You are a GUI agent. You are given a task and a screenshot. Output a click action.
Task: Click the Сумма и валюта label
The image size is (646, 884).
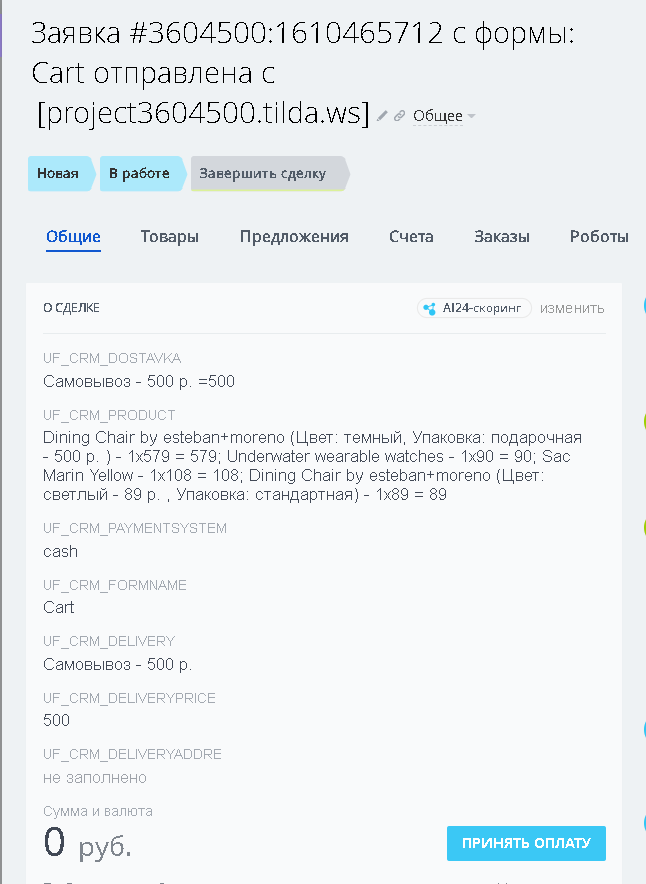[x=98, y=811]
